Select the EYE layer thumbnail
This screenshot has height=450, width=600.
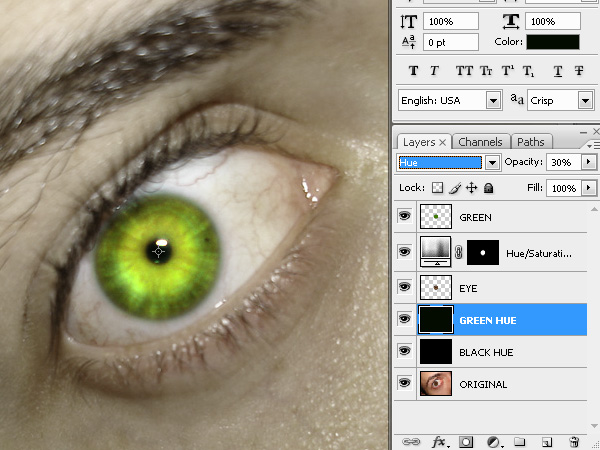436,287
